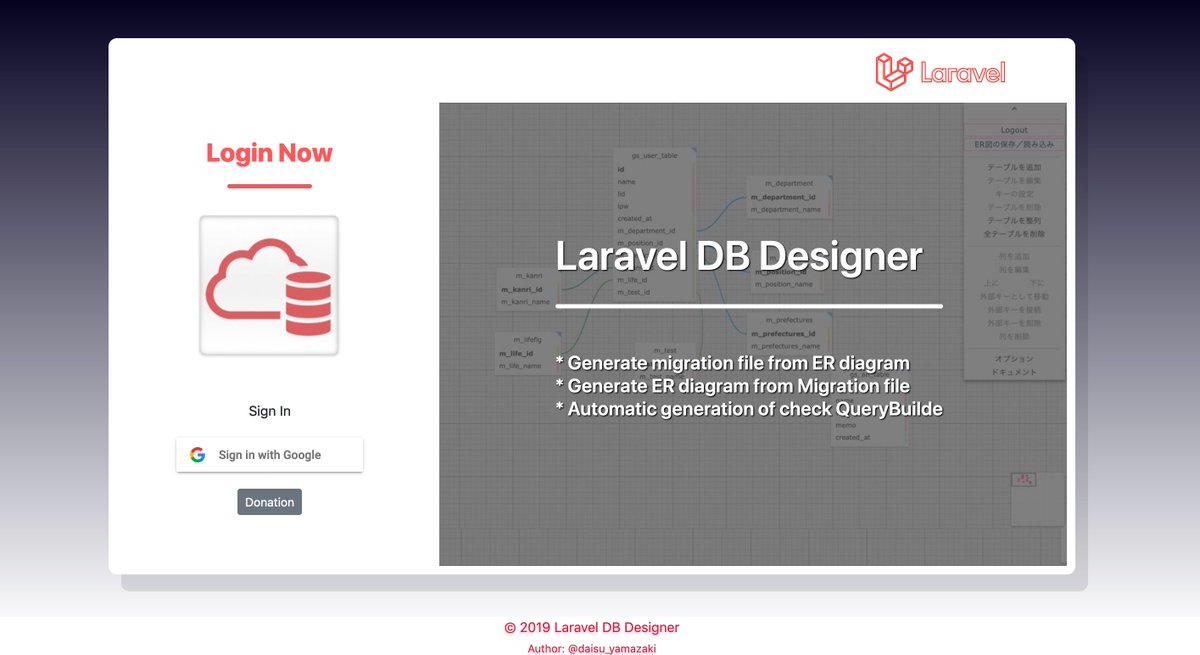The height and width of the screenshot is (655, 1200).
Task: Click "Generate migration file from ER diagram" line
Action: tap(732, 362)
